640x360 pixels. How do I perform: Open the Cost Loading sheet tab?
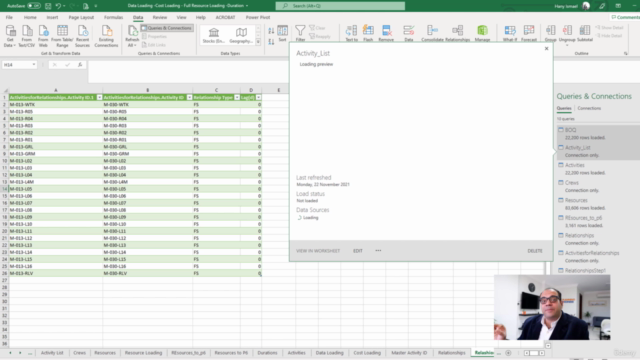pos(367,353)
